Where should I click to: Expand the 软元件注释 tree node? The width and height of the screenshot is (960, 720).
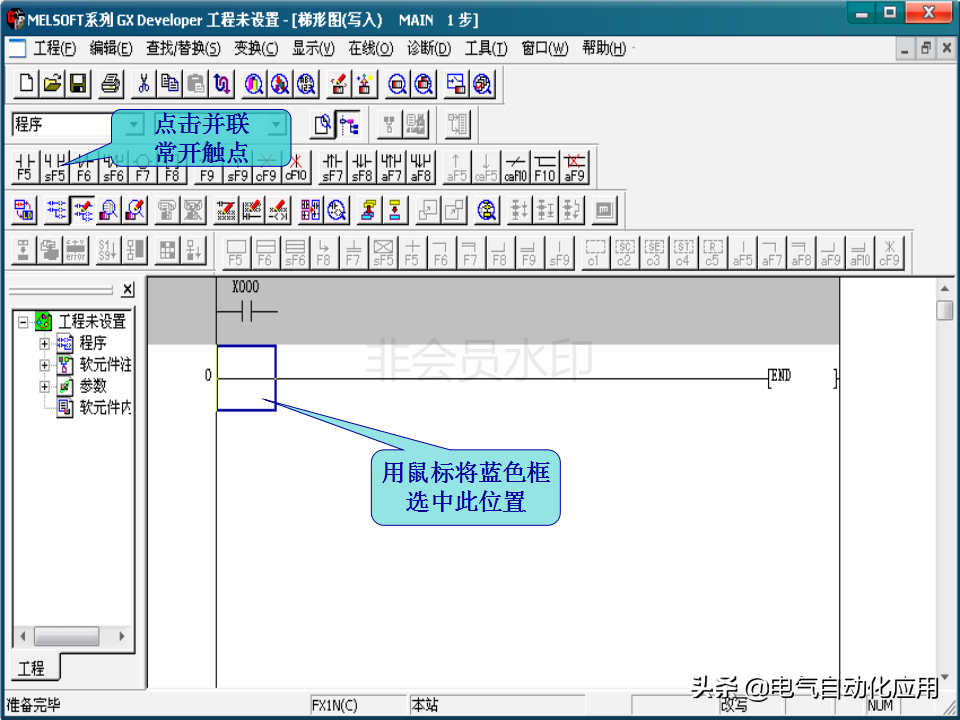(x=44, y=365)
